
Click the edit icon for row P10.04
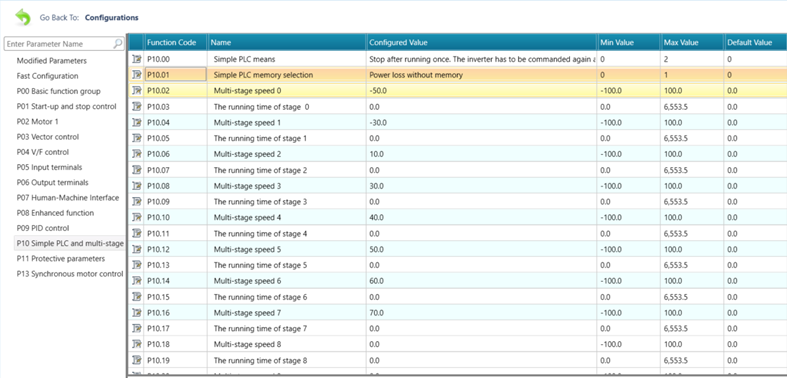click(137, 122)
